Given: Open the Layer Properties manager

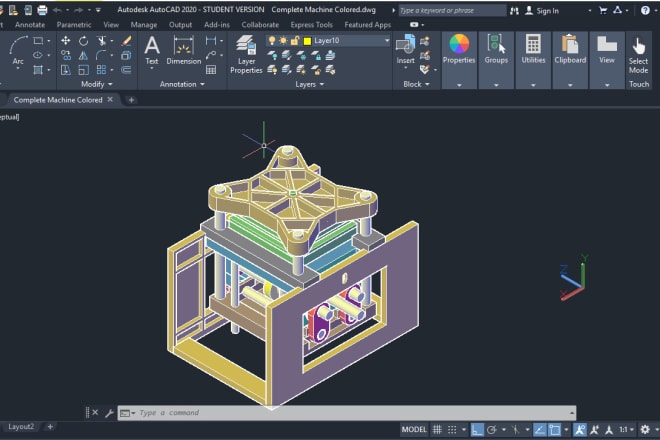Looking at the screenshot, I should tap(246, 55).
